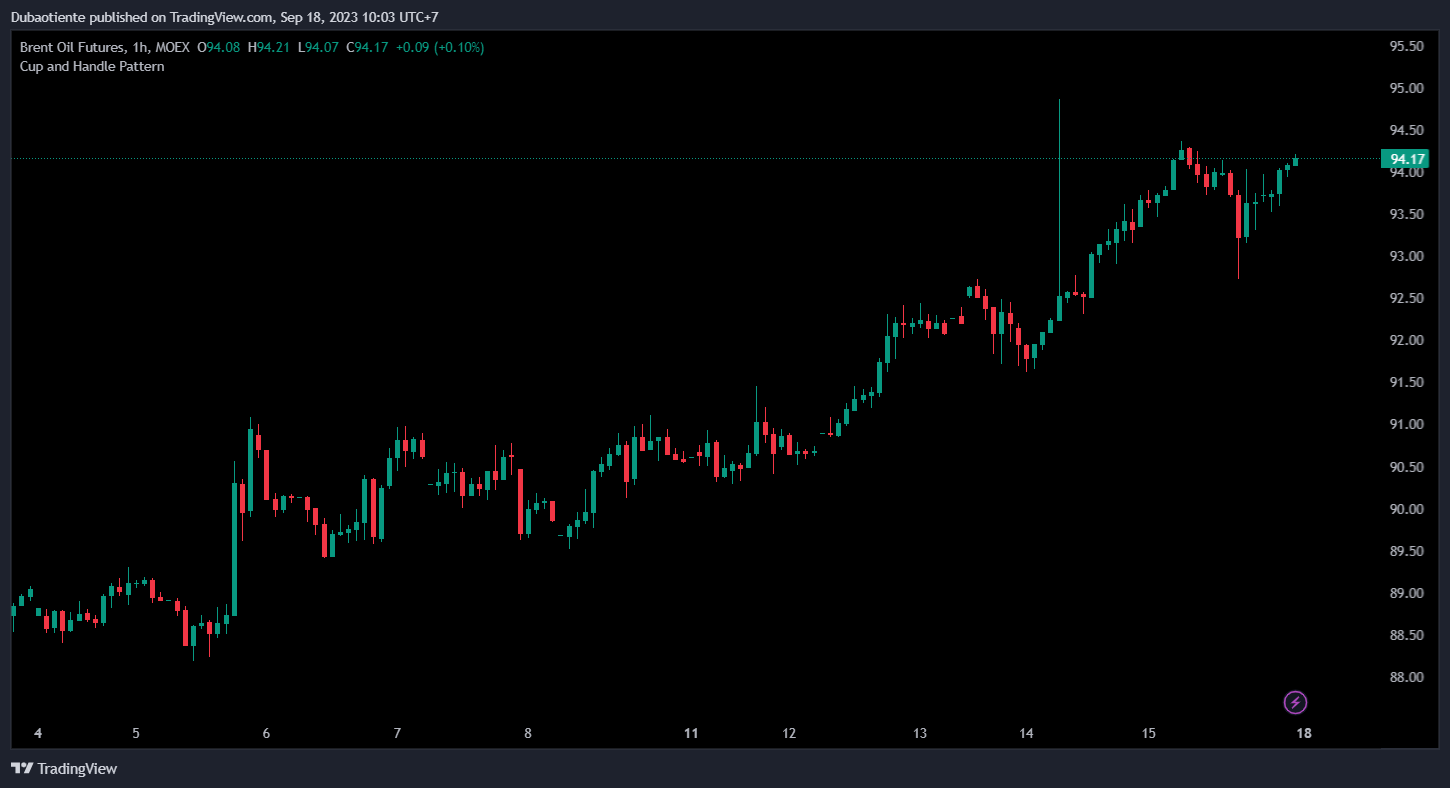
Task: Click the 1h interval in chart legend
Action: click(139, 47)
